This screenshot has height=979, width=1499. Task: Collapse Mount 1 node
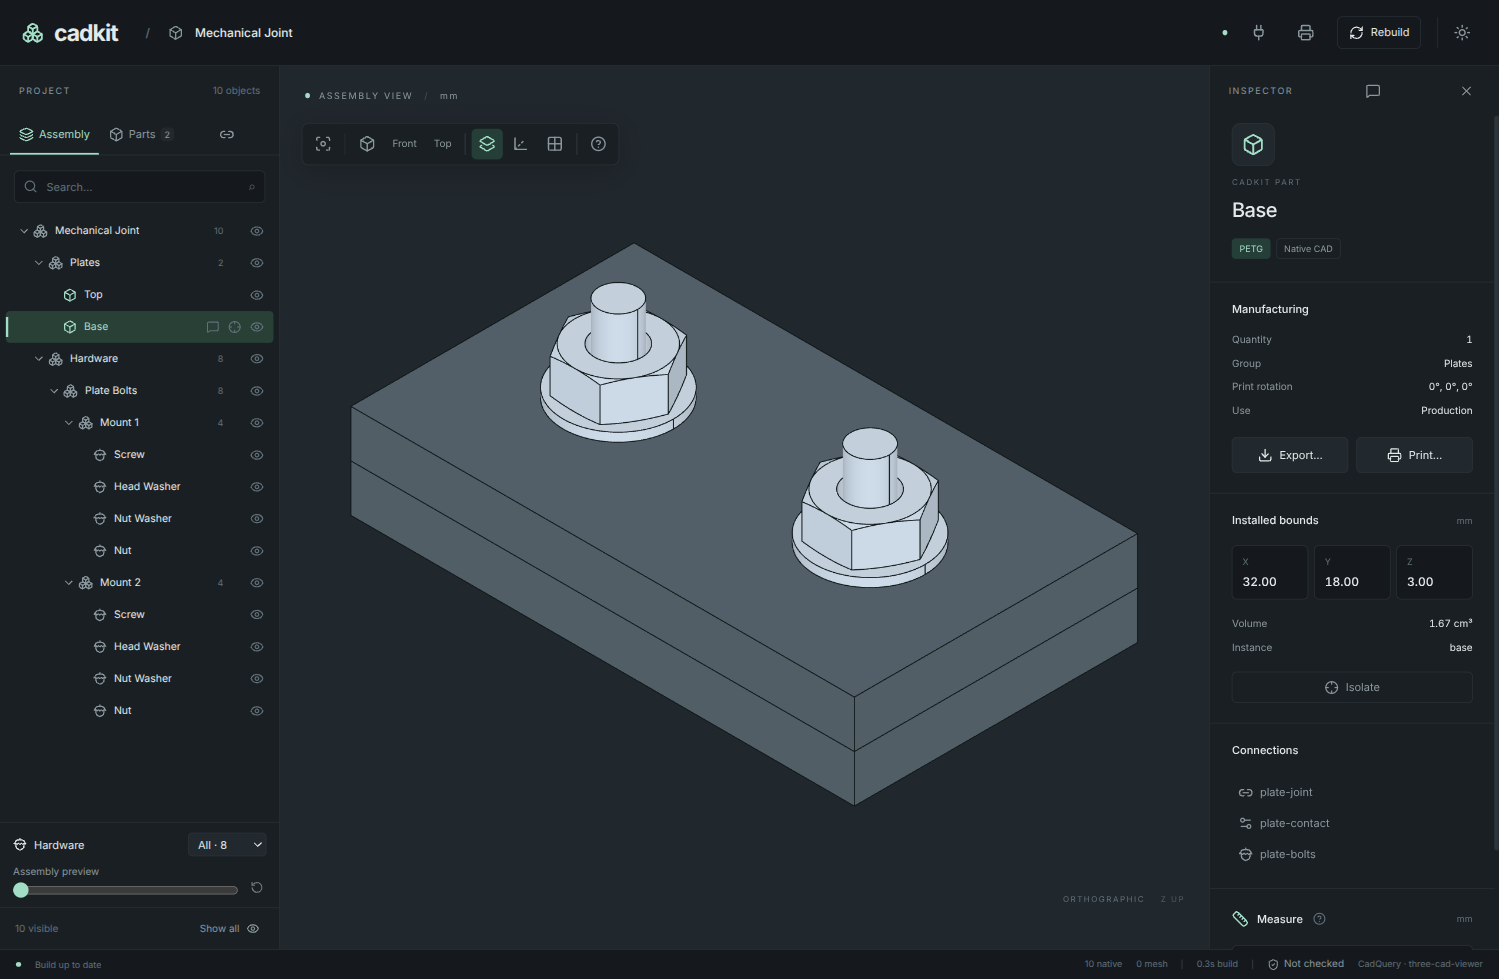click(69, 423)
